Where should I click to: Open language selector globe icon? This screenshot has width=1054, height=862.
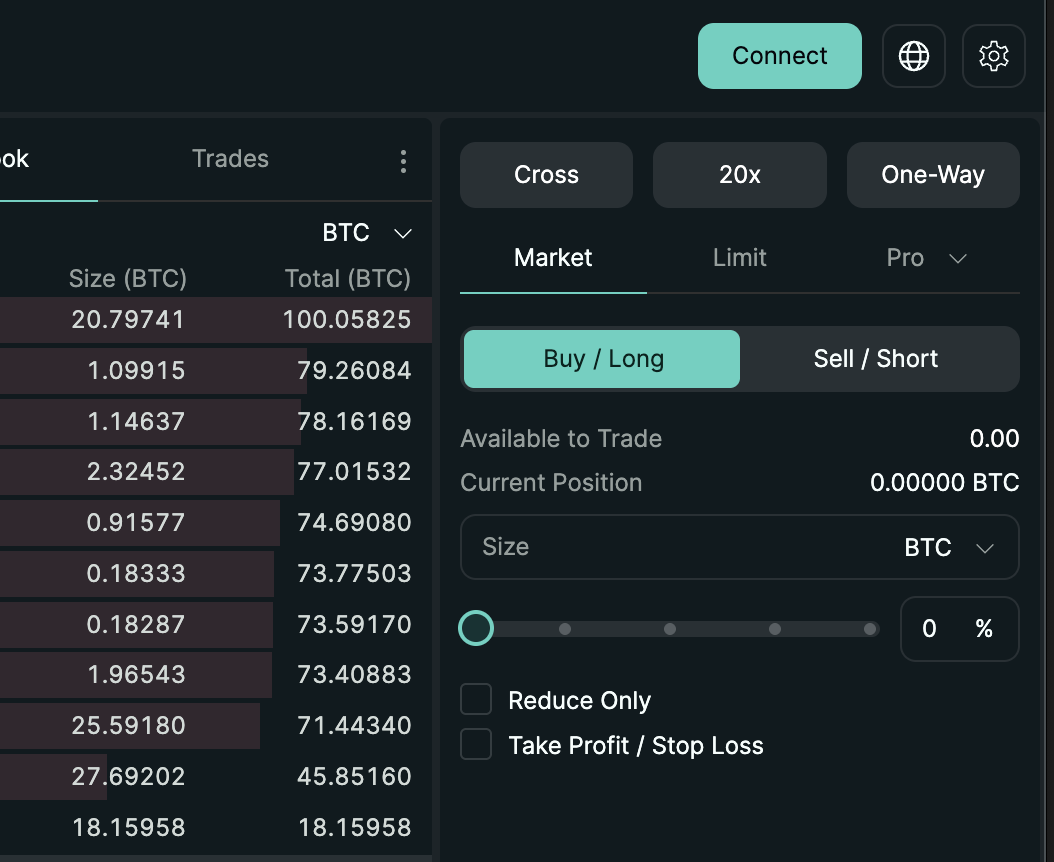(913, 56)
